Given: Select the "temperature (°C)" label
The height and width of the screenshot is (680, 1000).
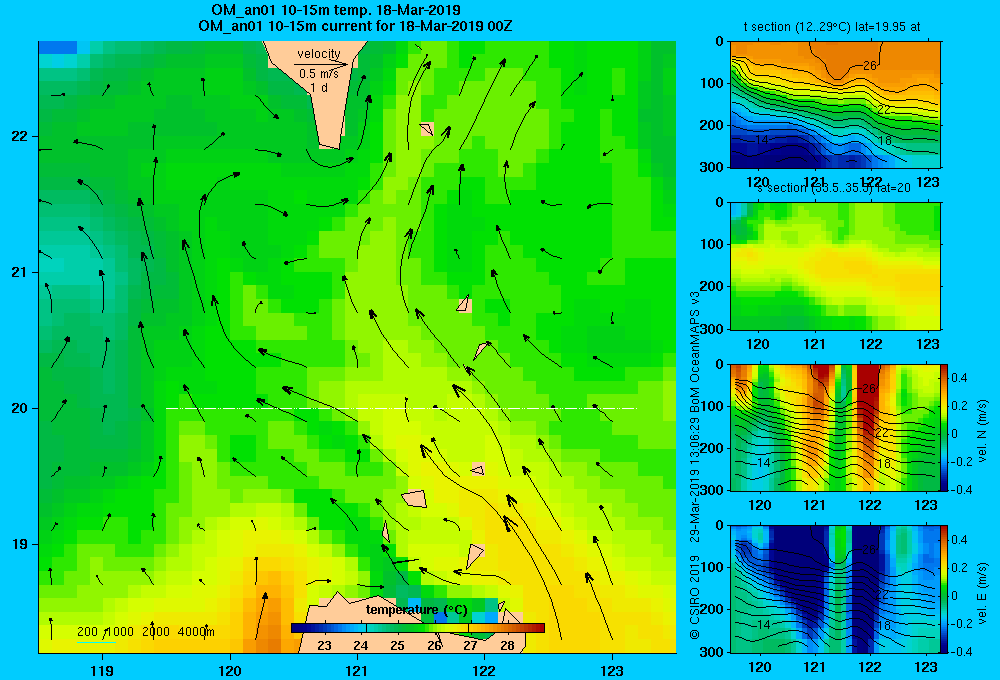Looking at the screenshot, I should point(416,610).
